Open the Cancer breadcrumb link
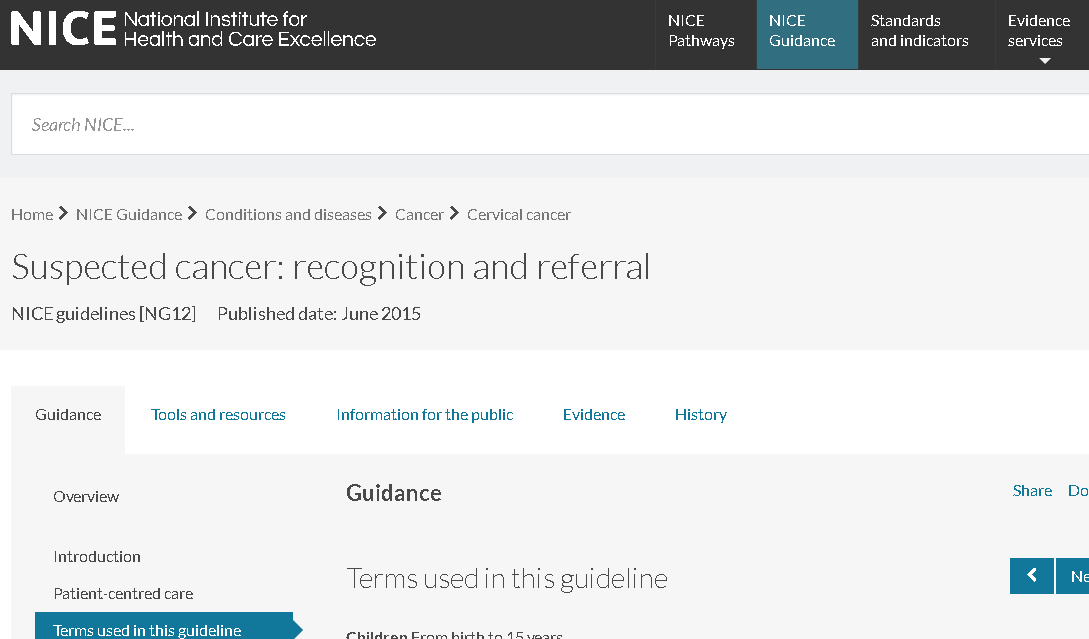1089x639 pixels. [x=419, y=215]
